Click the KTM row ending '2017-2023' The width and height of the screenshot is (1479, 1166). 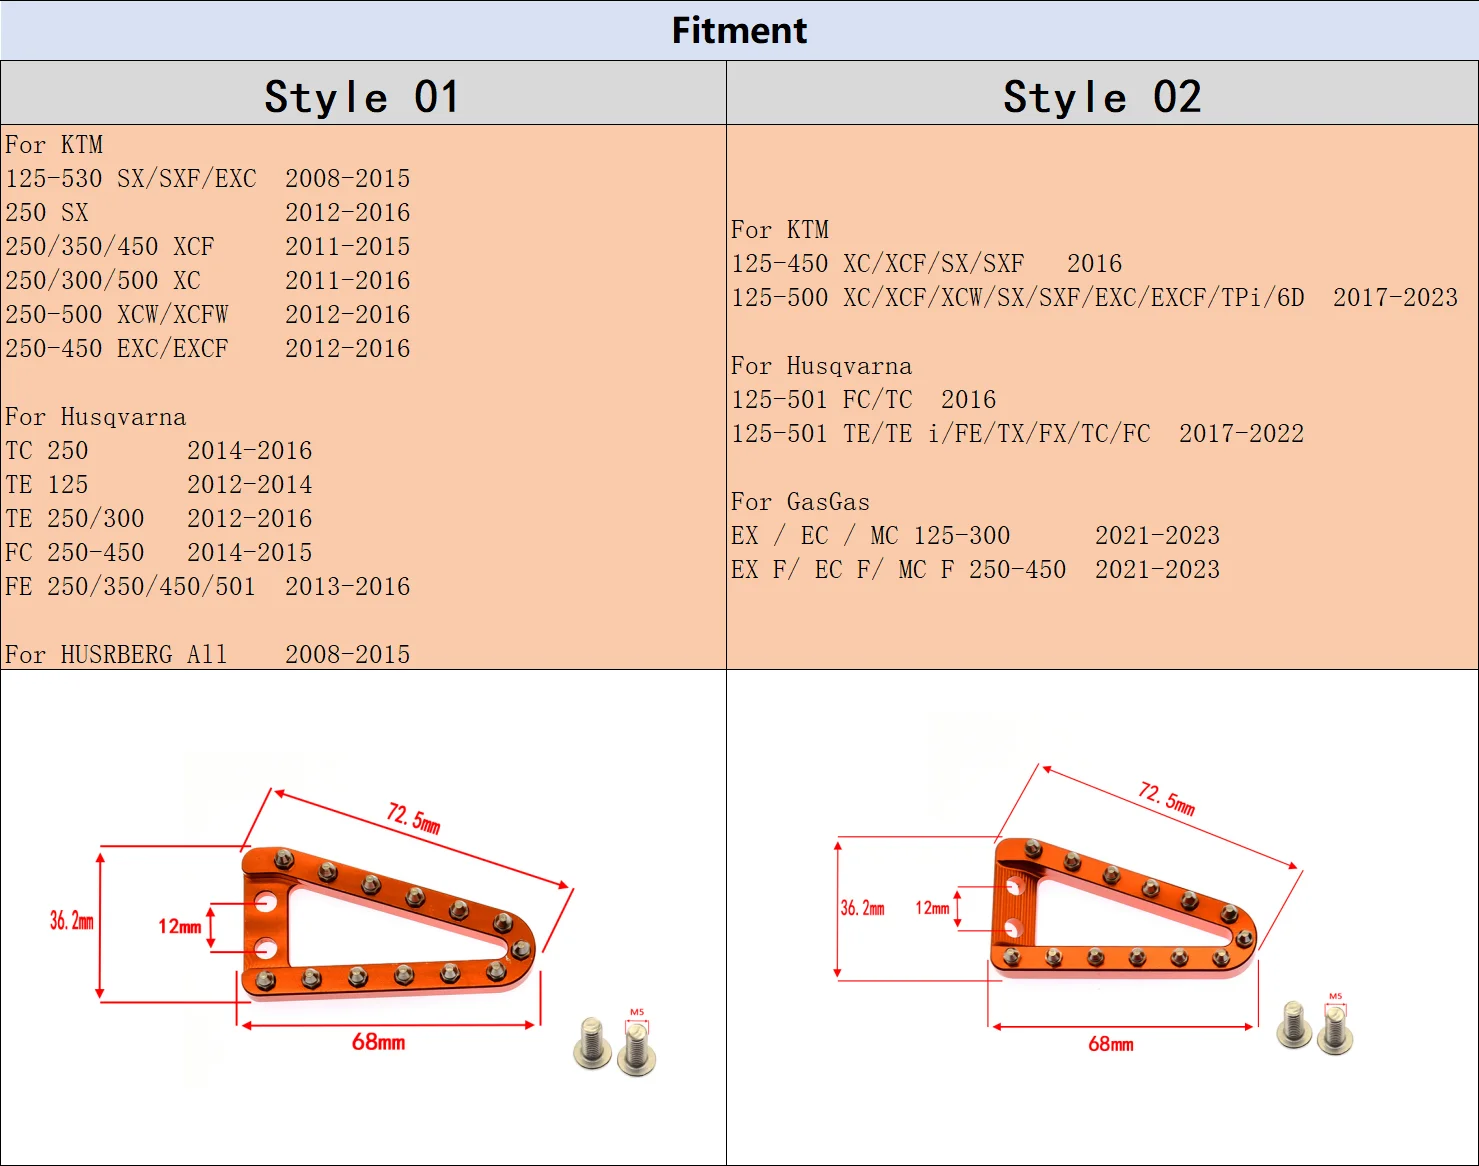pos(1095,298)
